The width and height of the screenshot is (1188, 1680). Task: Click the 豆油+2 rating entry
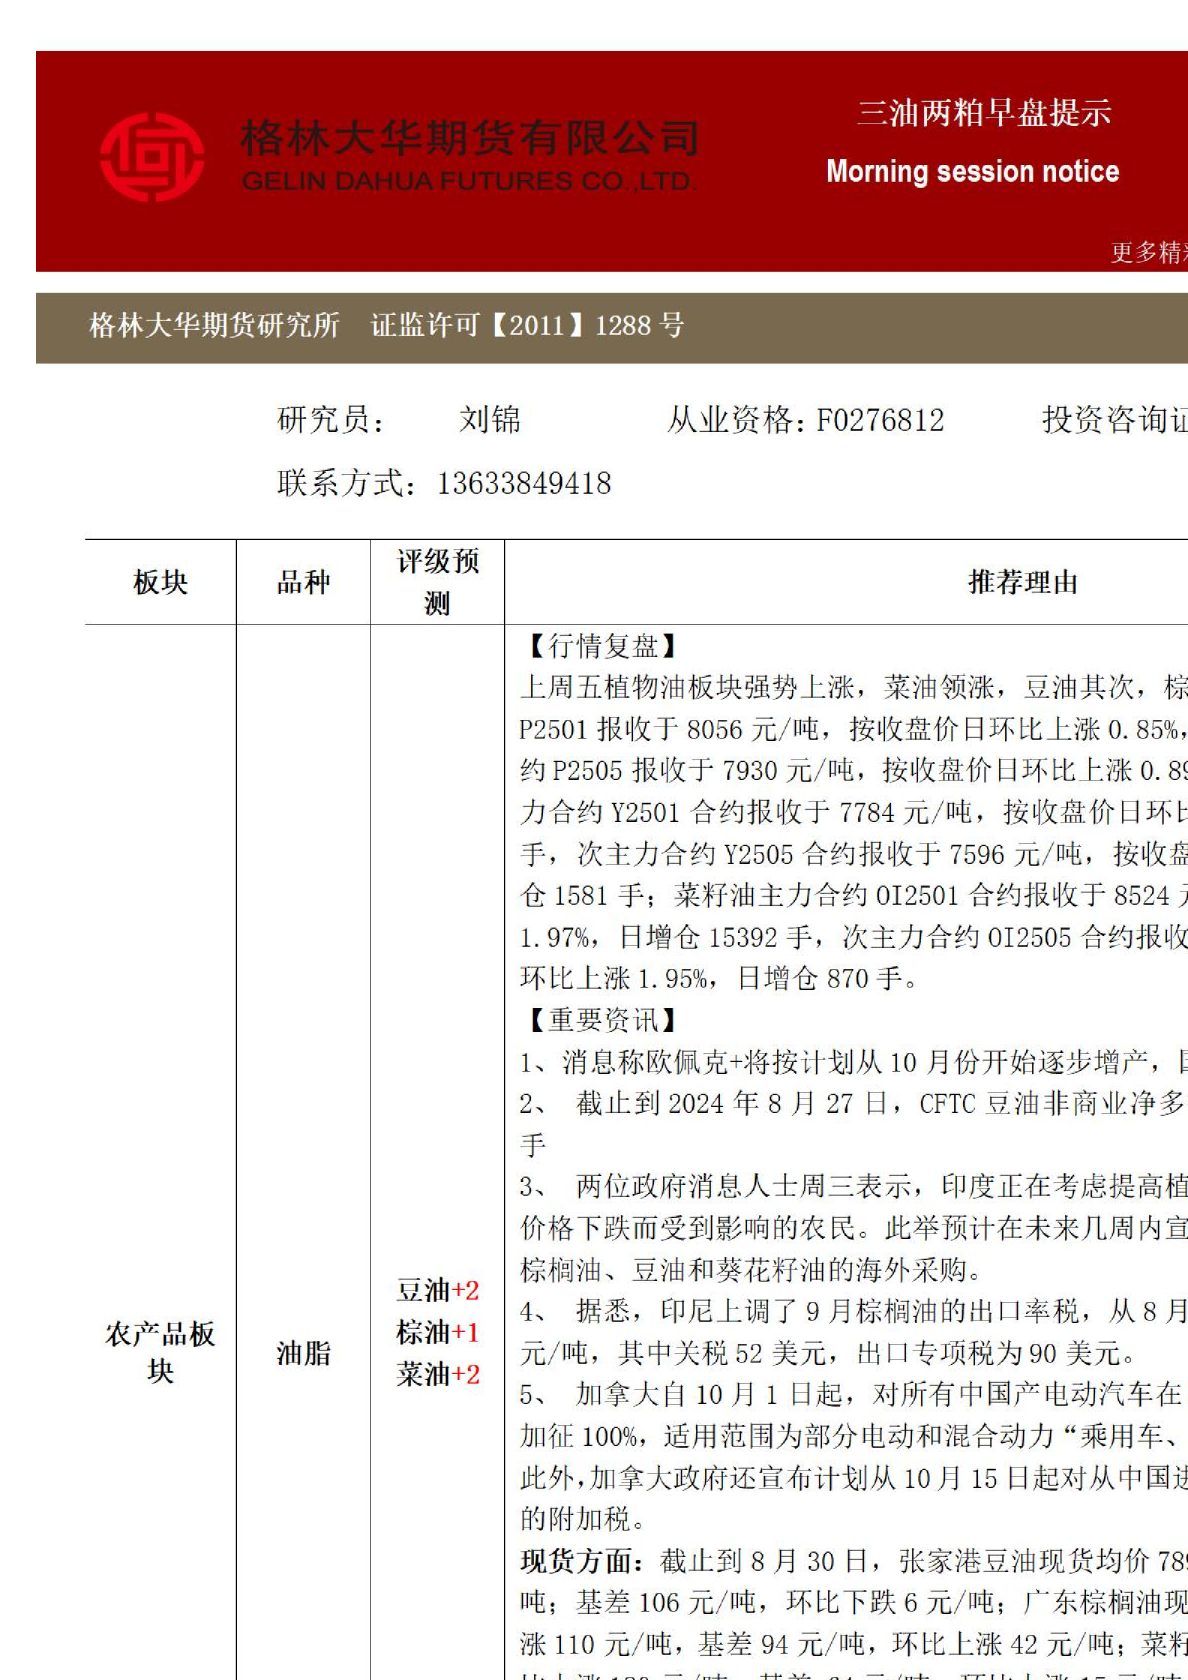(x=437, y=1290)
